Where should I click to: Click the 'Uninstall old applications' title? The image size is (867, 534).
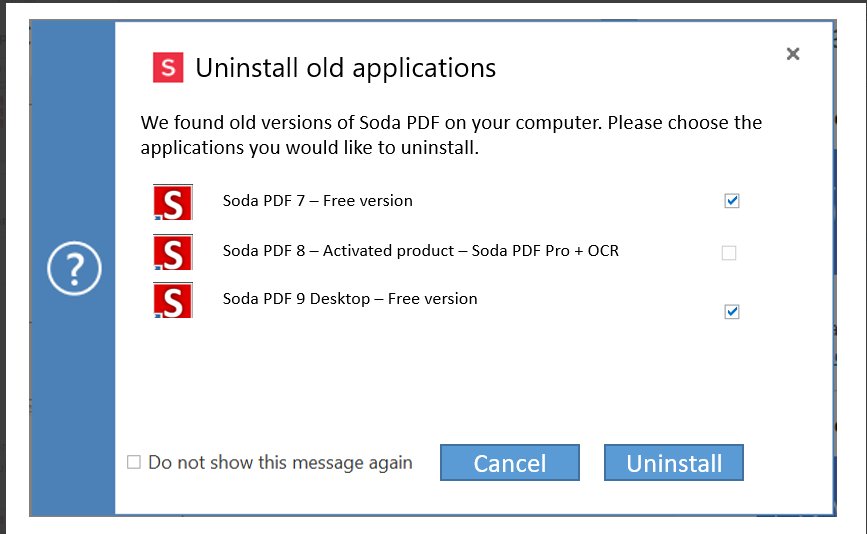346,68
